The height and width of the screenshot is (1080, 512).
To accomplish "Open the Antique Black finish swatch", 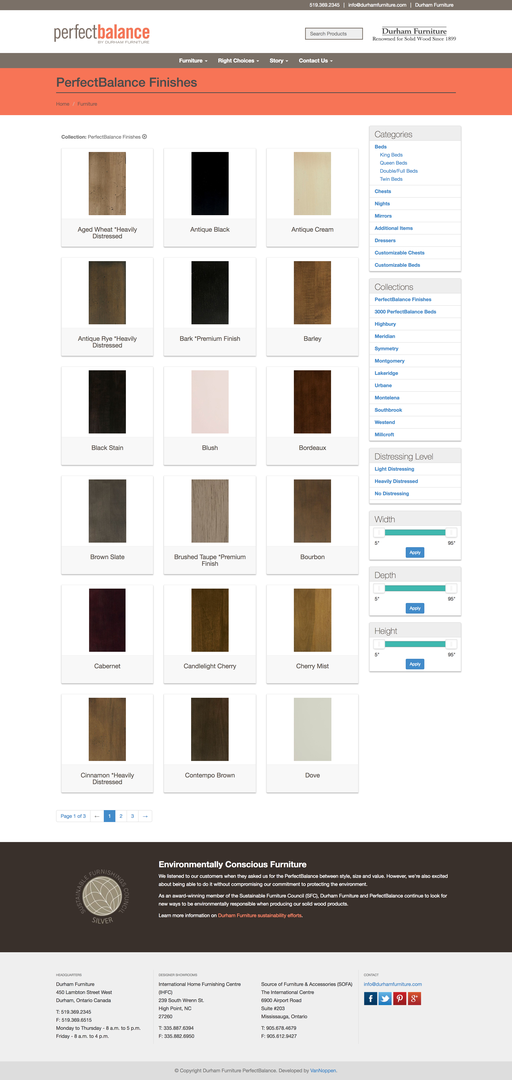I will (209, 183).
